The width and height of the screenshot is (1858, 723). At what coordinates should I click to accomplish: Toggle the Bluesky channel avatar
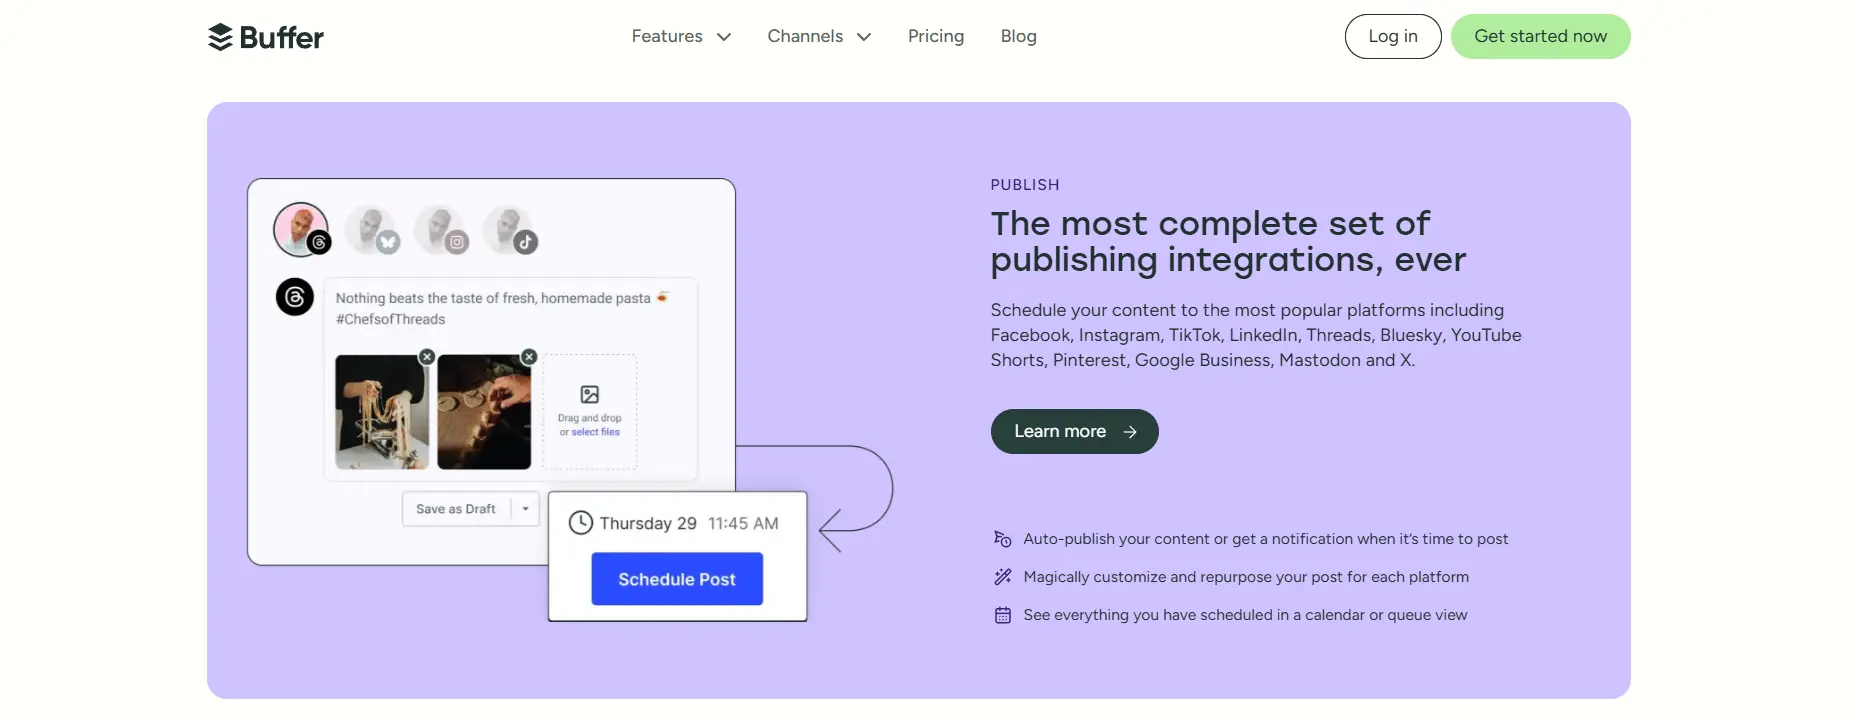tap(371, 229)
